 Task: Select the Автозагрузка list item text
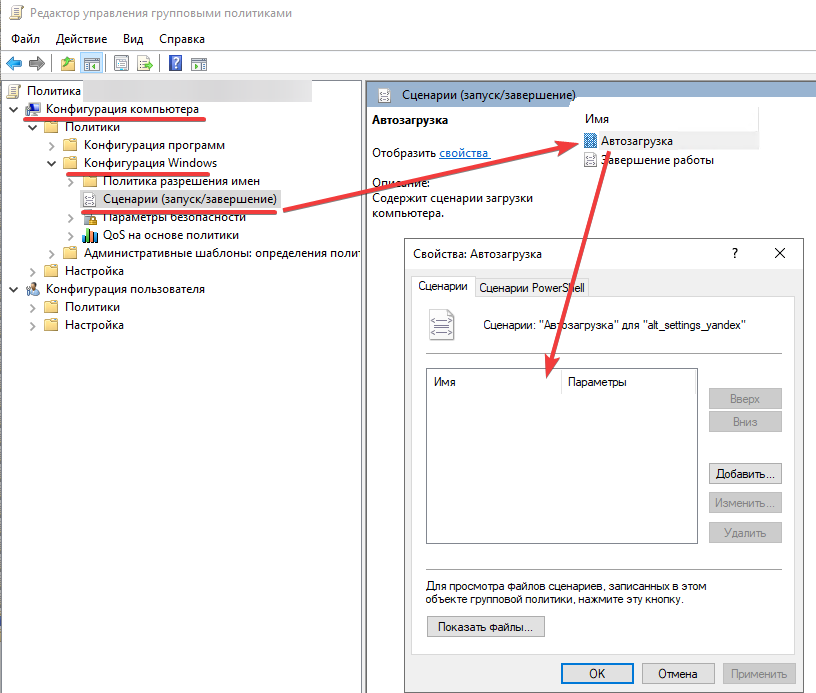[637, 141]
